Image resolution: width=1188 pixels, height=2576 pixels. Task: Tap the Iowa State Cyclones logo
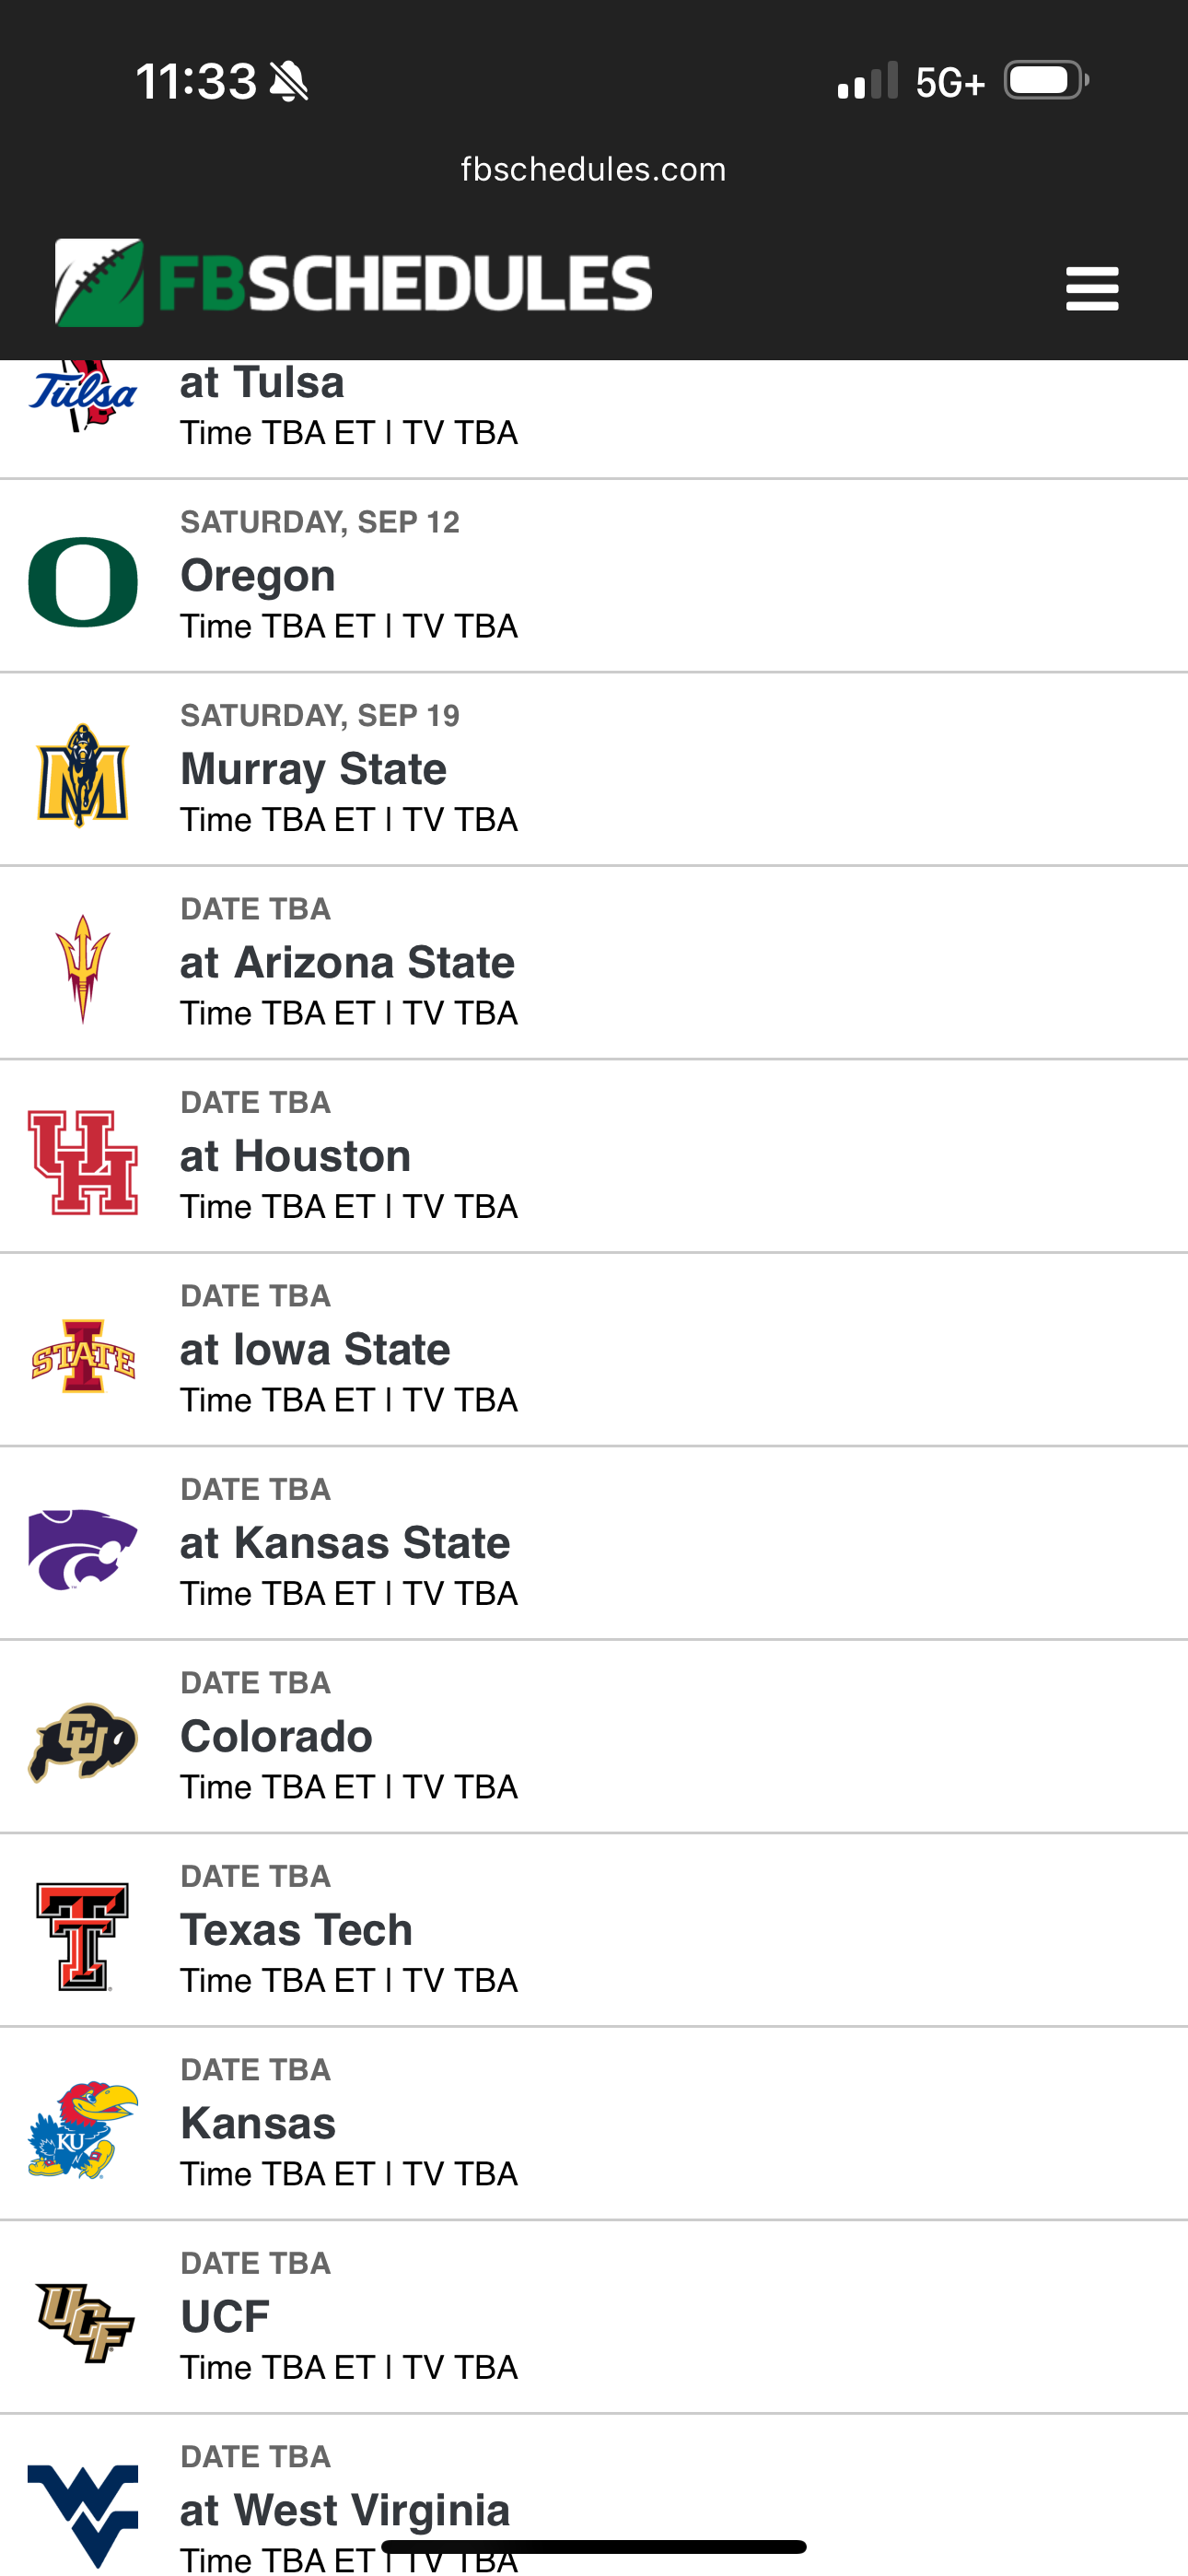click(83, 1356)
